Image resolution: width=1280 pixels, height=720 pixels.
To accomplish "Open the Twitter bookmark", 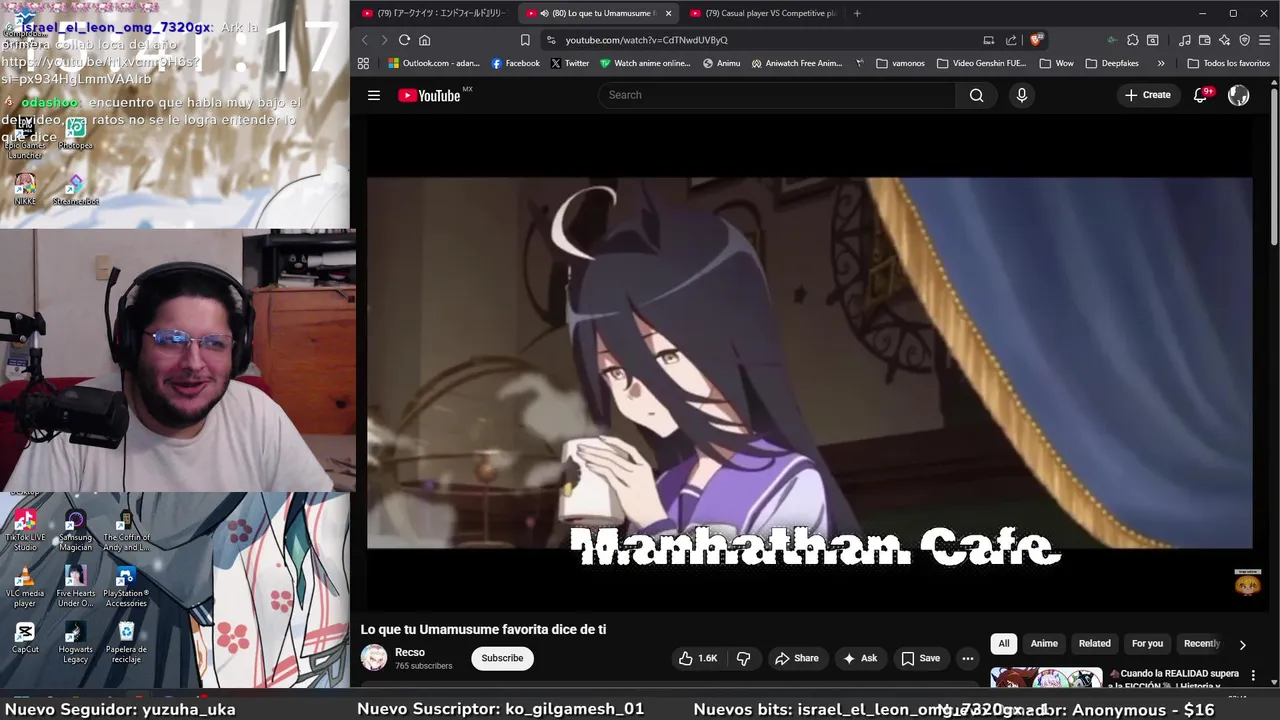I will pos(570,63).
